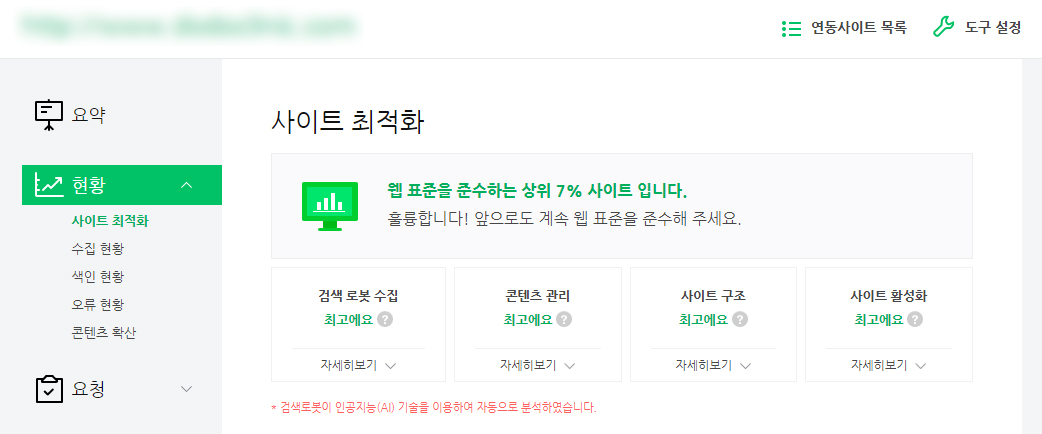Expand 자세히보기 under 사이트 구조

tap(713, 365)
